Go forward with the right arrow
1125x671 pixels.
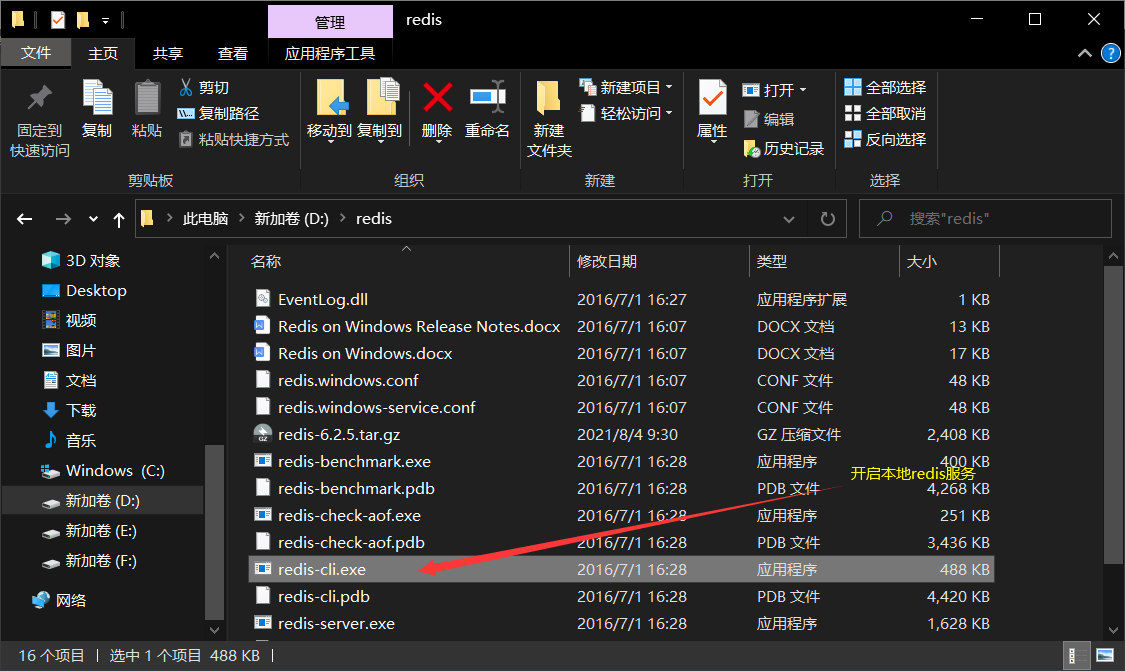[x=63, y=219]
